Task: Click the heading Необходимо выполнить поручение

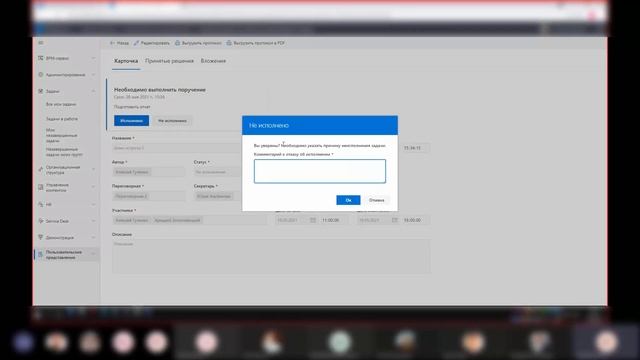Action: 160,89
